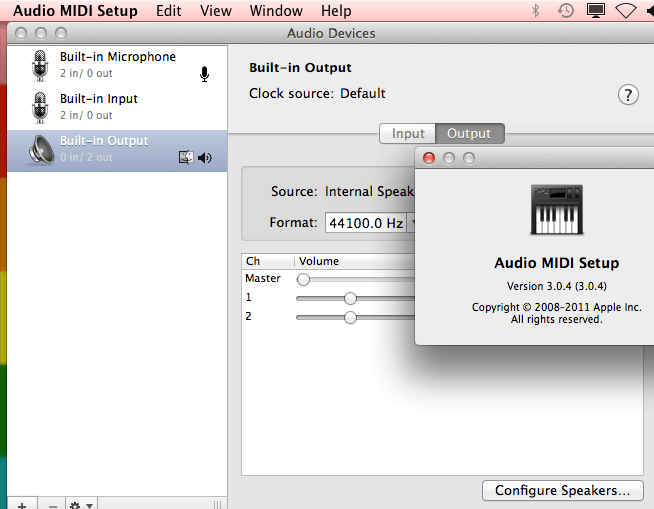Select Built-in Input in device list

(x=117, y=108)
